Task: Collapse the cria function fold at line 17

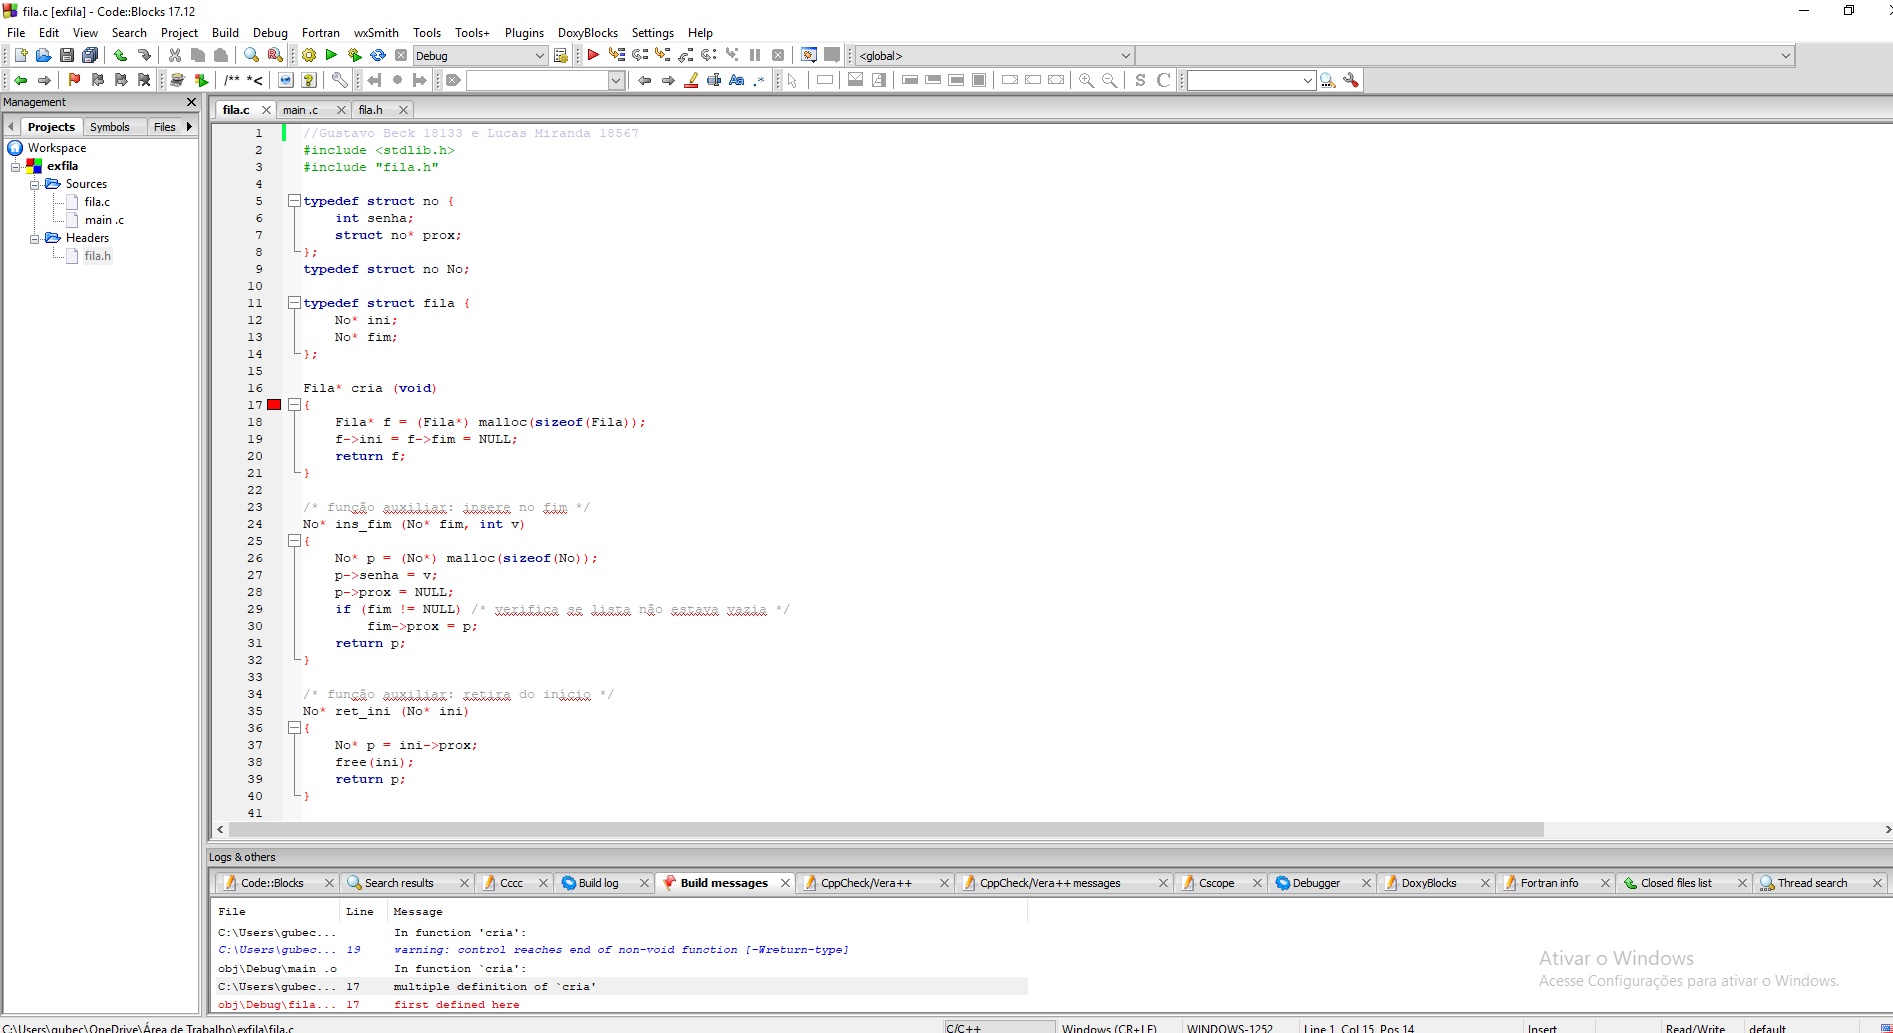Action: (x=294, y=405)
